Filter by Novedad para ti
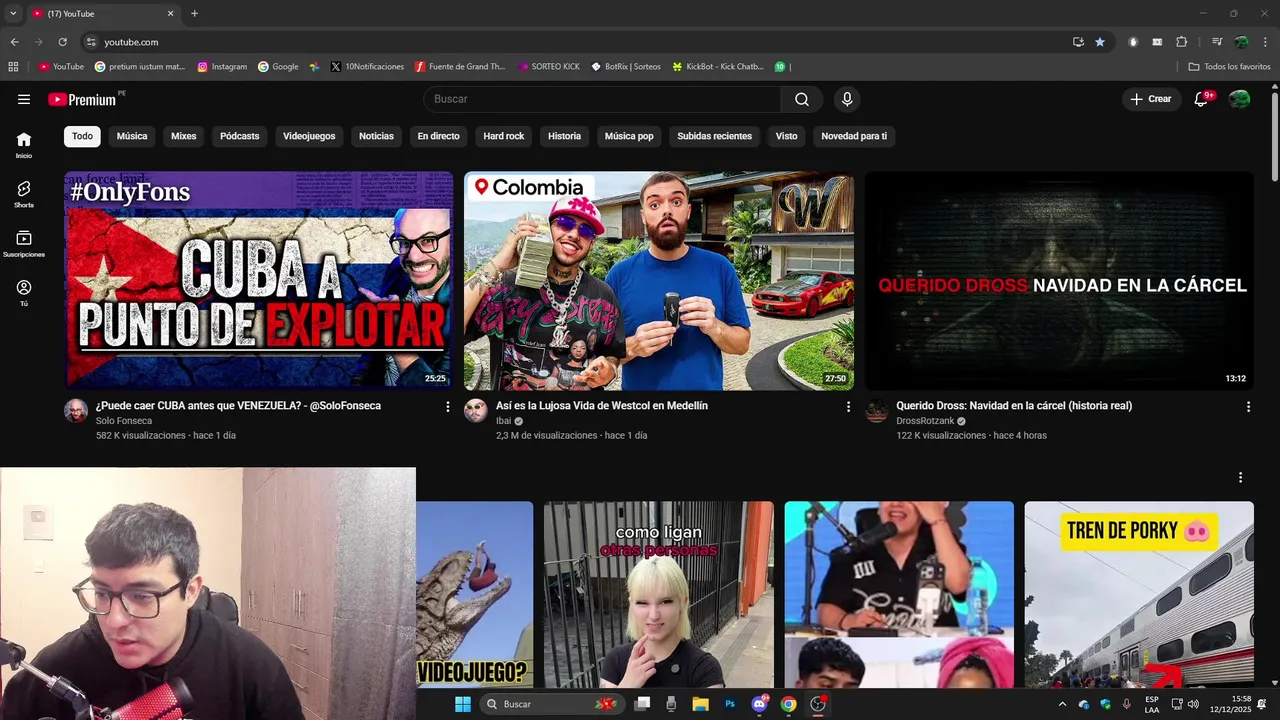This screenshot has width=1280, height=720. click(854, 136)
